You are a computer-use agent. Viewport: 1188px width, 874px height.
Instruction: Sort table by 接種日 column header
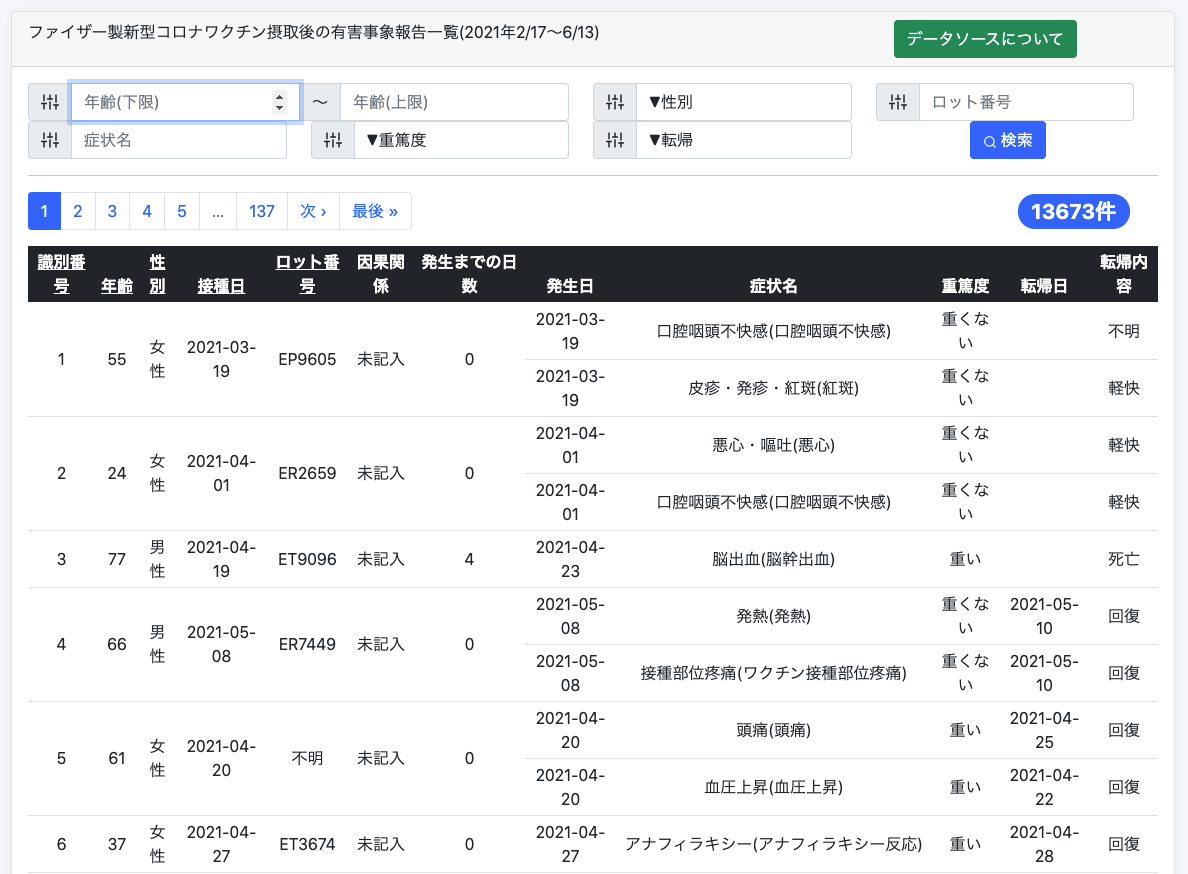click(221, 286)
